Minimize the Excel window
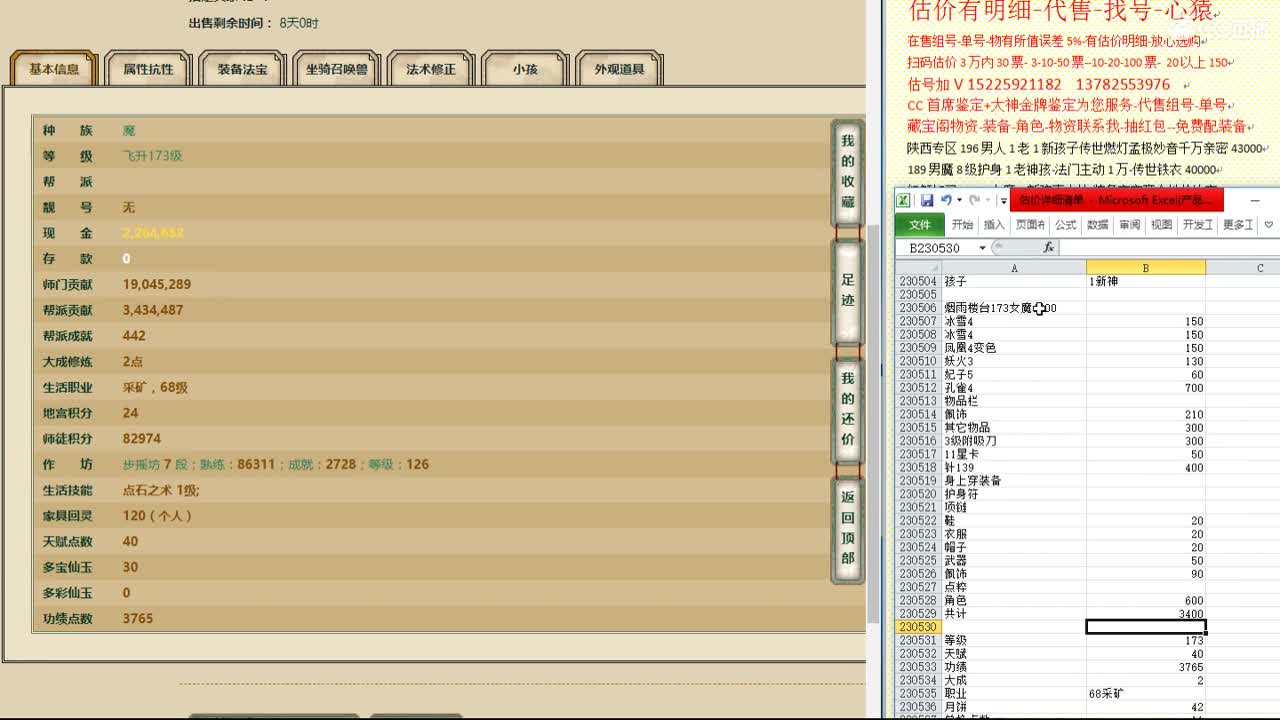Screen dimensions: 1280x720 [1255, 201]
